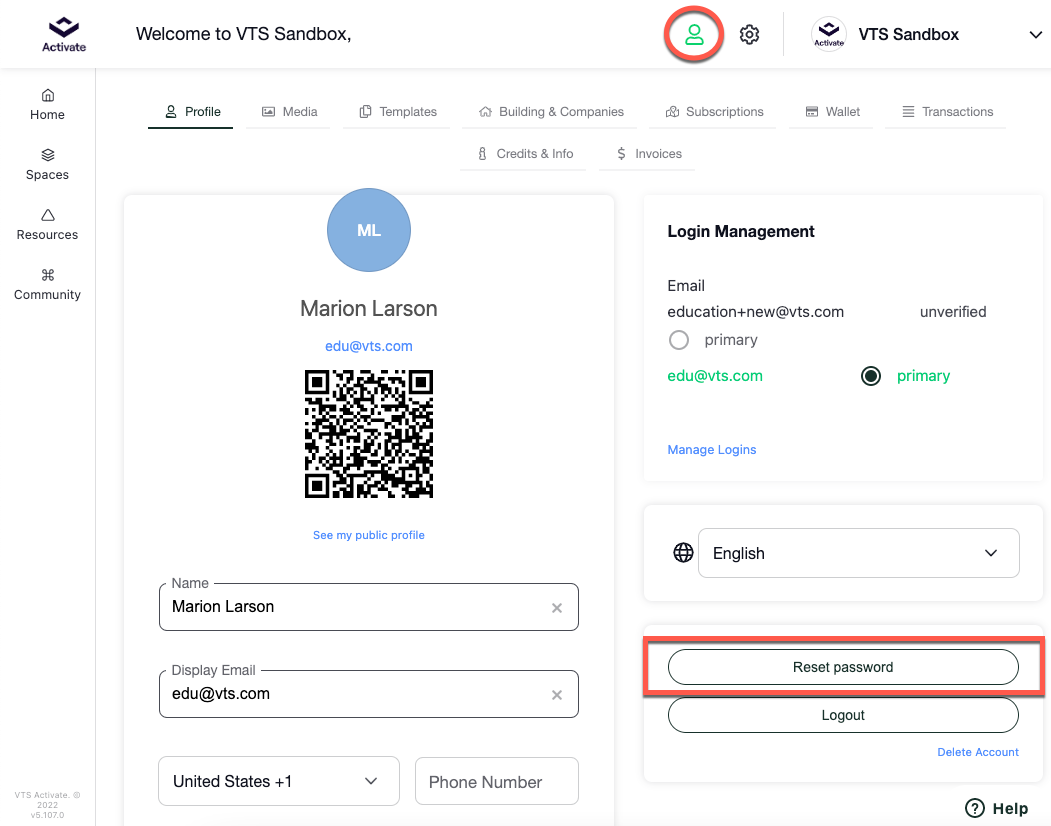Click the Delete Account link

978,752
